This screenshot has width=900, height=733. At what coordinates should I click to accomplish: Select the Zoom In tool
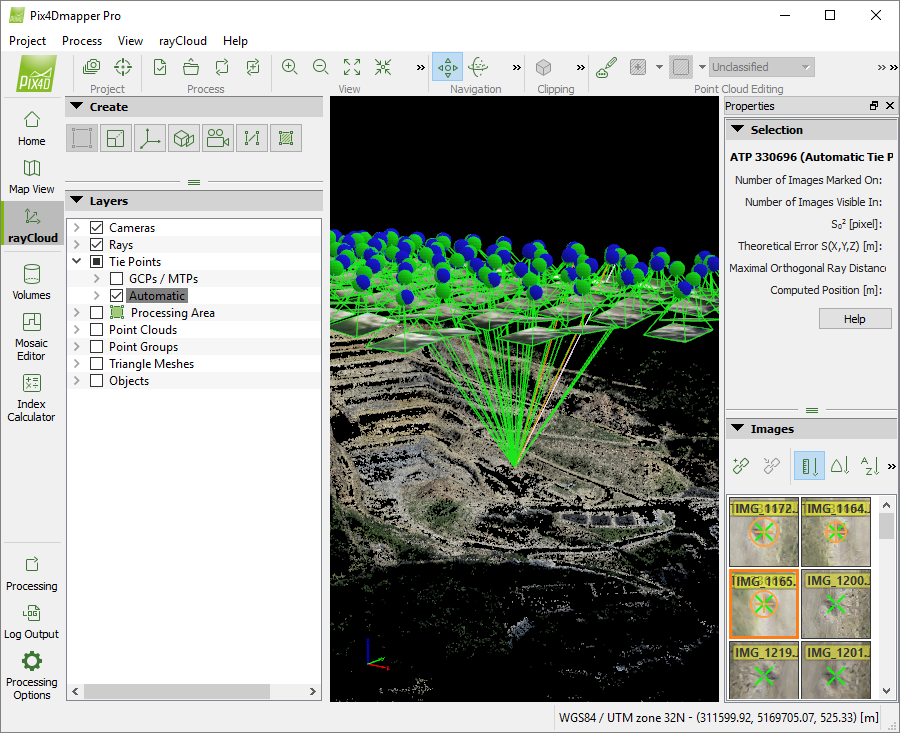[x=289, y=66]
